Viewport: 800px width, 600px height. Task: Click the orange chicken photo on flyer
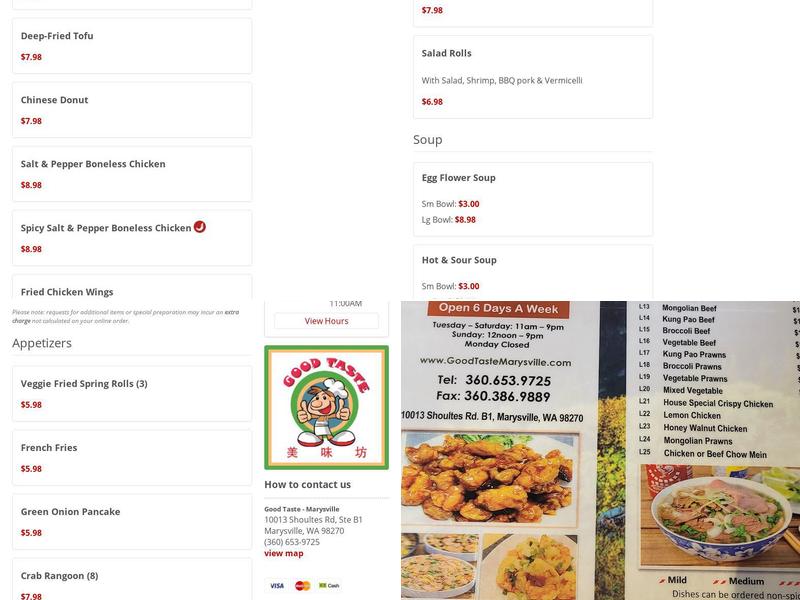(x=490, y=479)
